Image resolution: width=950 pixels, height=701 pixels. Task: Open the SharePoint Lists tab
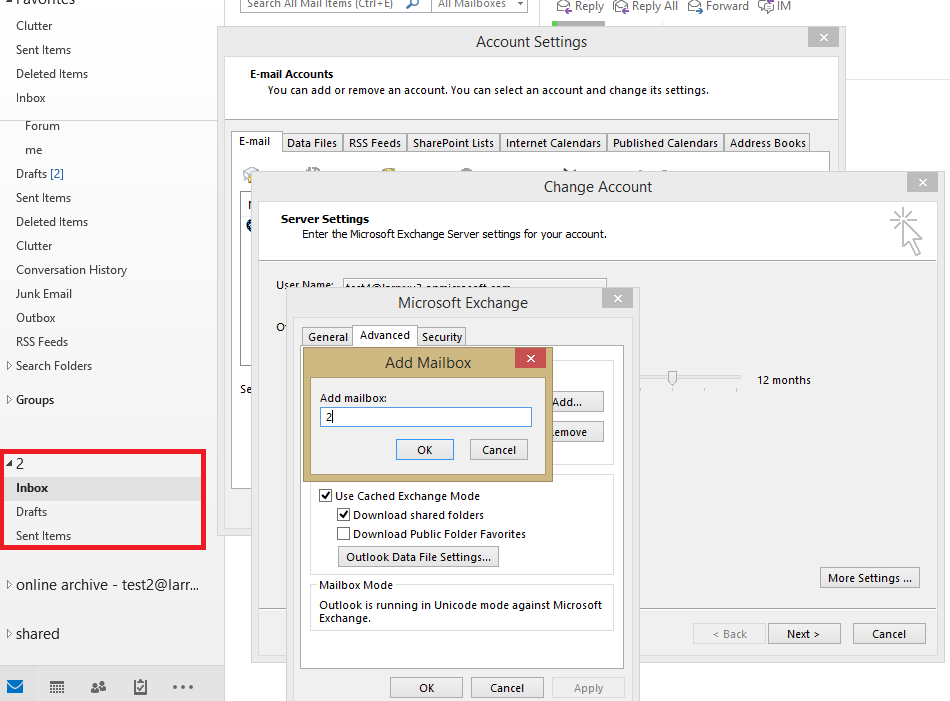[x=453, y=143]
